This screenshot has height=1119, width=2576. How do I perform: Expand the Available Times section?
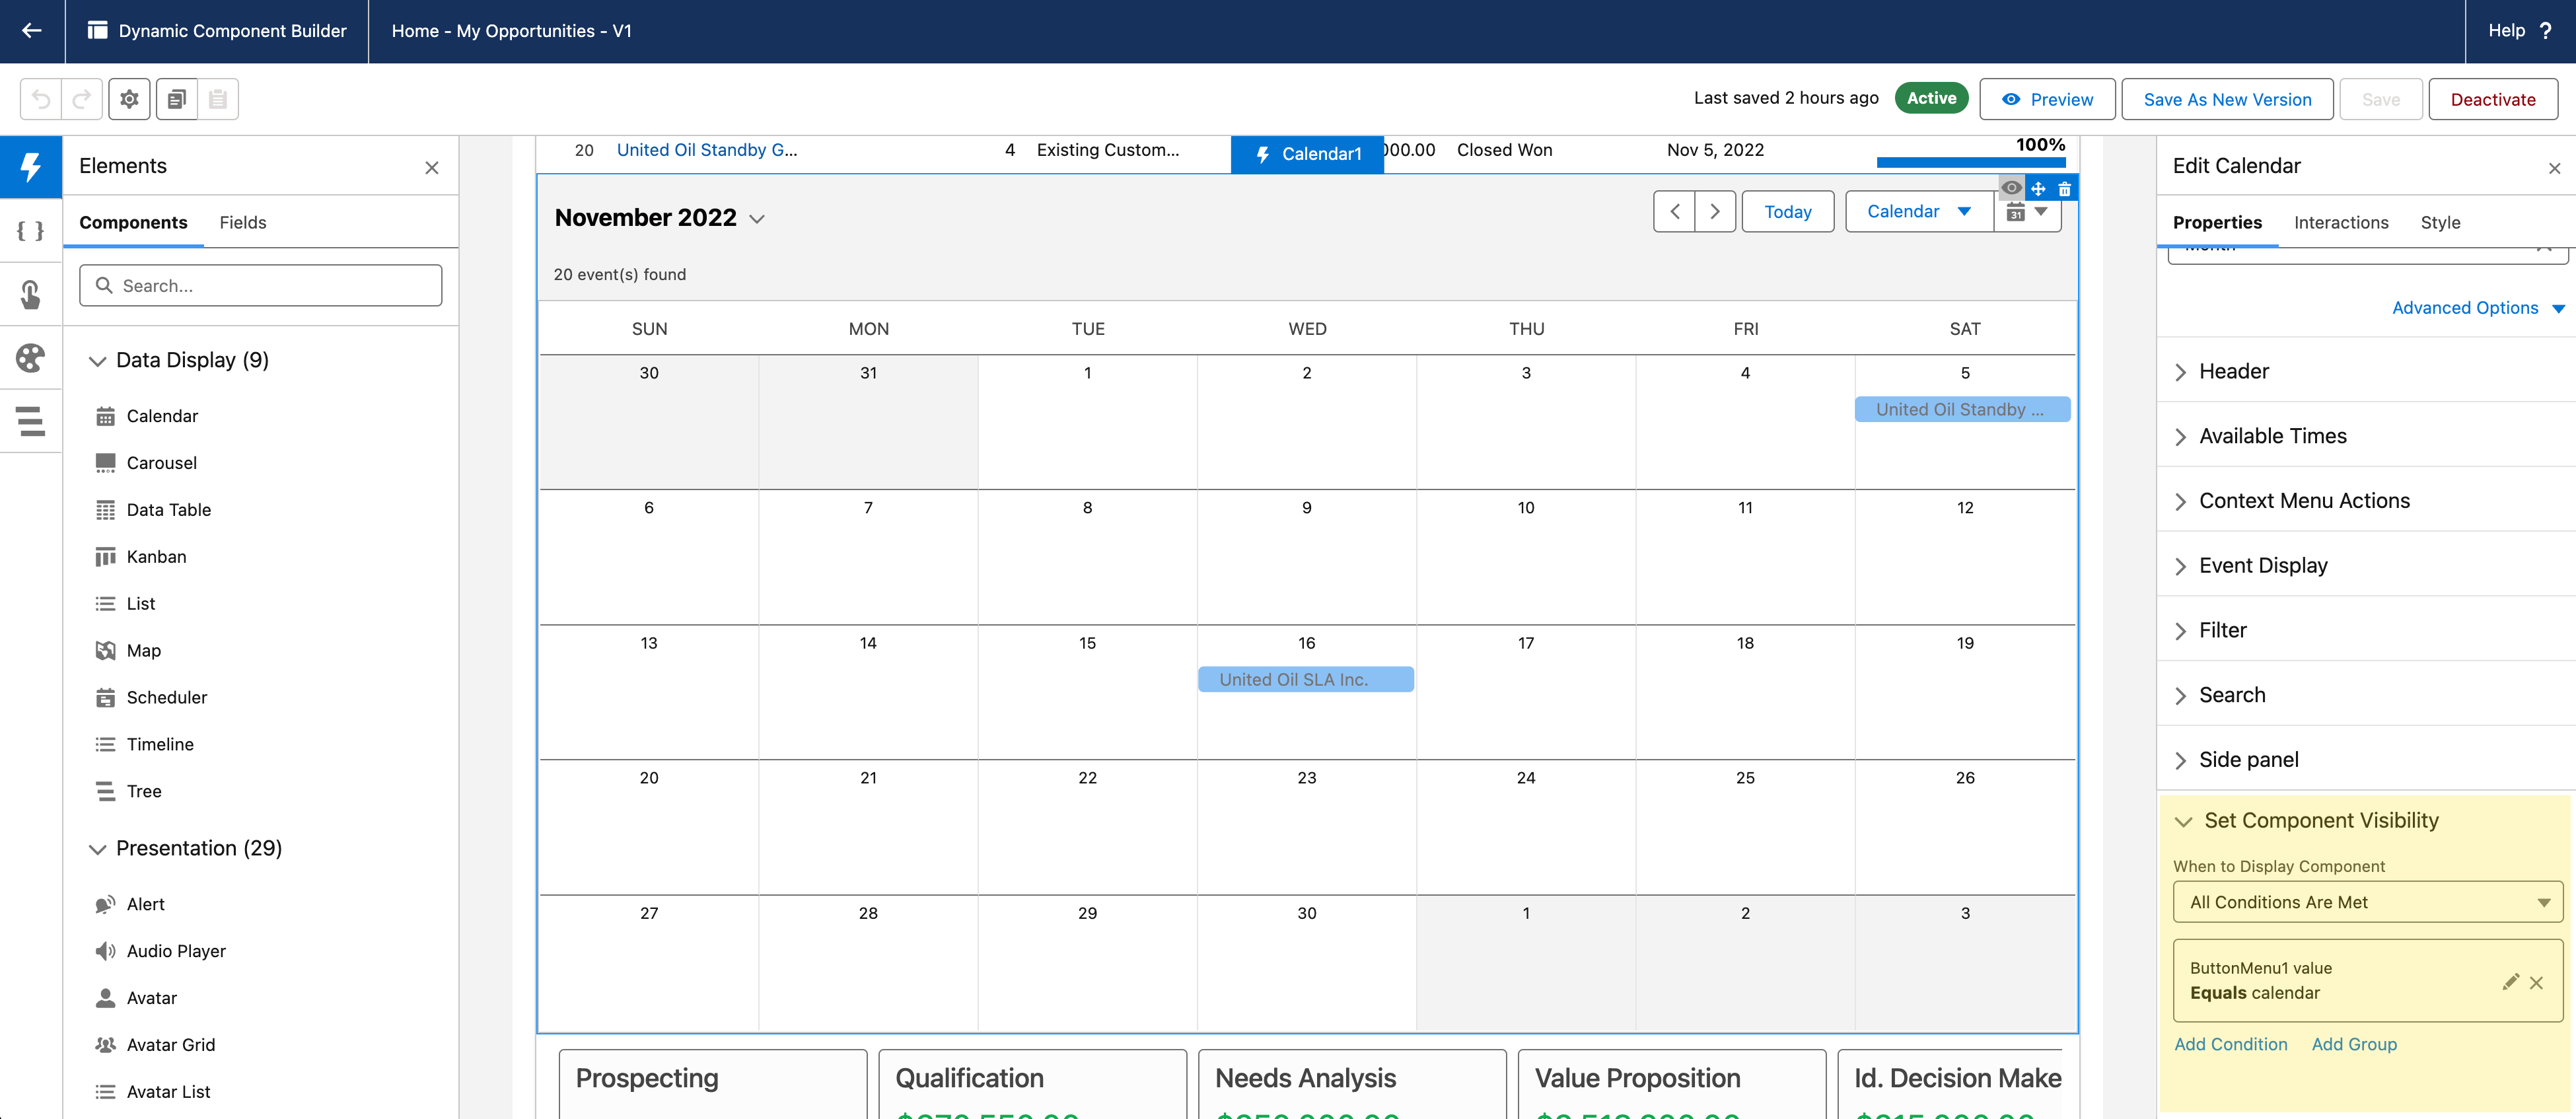pyautogui.click(x=2365, y=437)
